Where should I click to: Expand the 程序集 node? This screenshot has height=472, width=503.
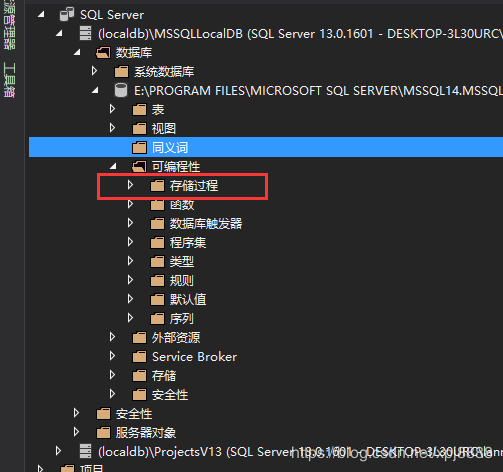[x=130, y=242]
